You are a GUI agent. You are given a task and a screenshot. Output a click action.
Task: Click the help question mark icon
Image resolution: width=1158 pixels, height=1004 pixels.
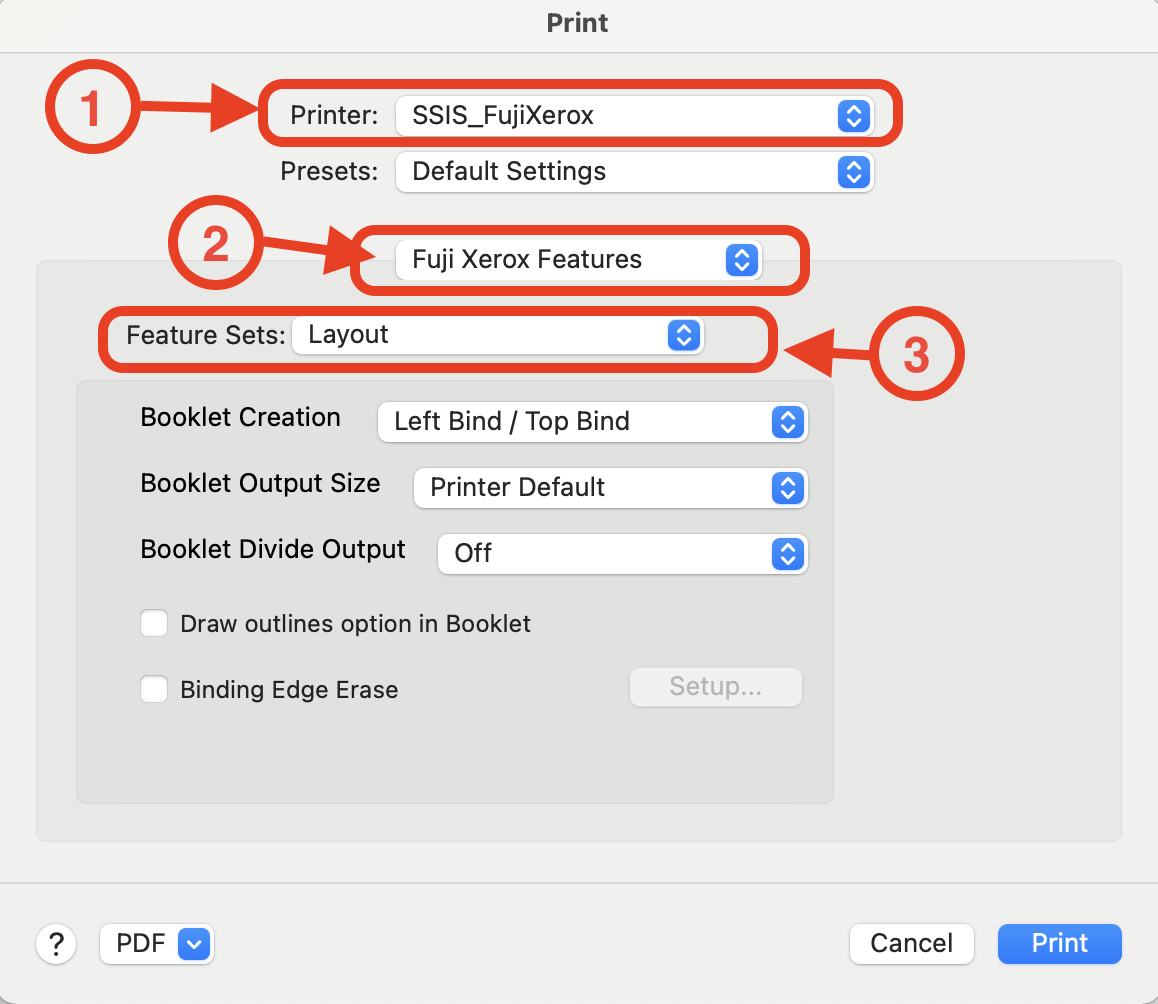(x=56, y=943)
